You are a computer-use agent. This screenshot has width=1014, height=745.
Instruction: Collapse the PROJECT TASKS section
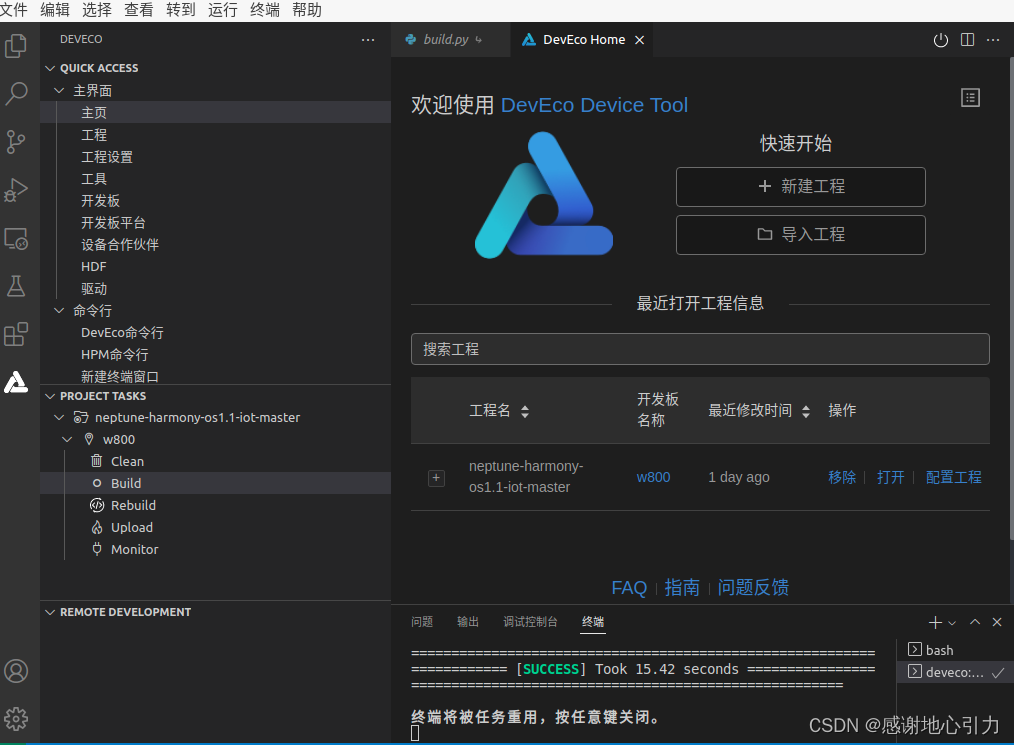pyautogui.click(x=50, y=396)
